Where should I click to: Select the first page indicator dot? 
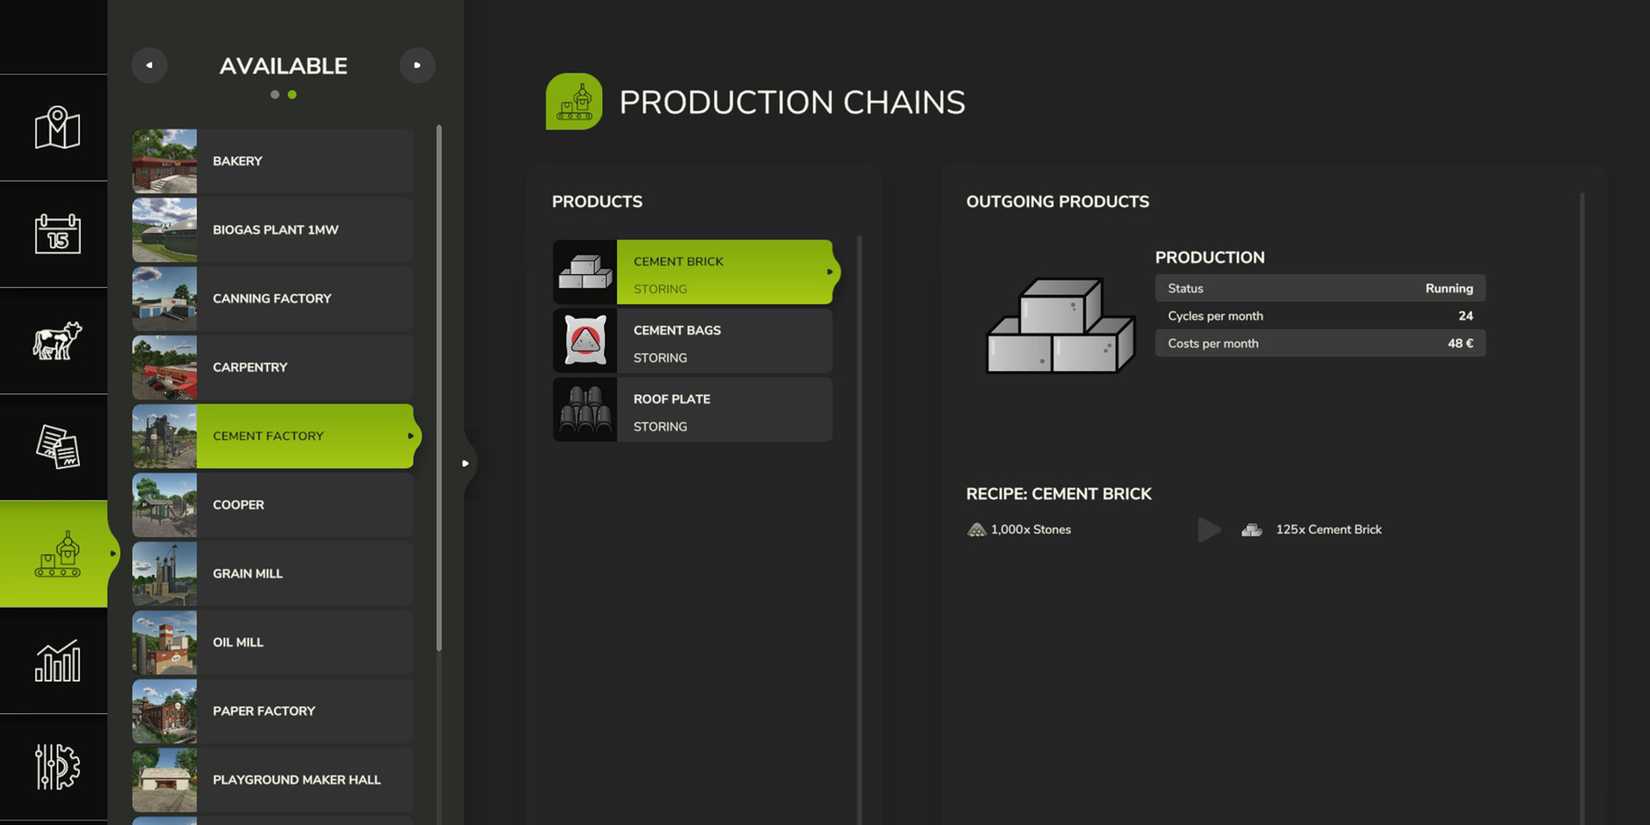(275, 95)
